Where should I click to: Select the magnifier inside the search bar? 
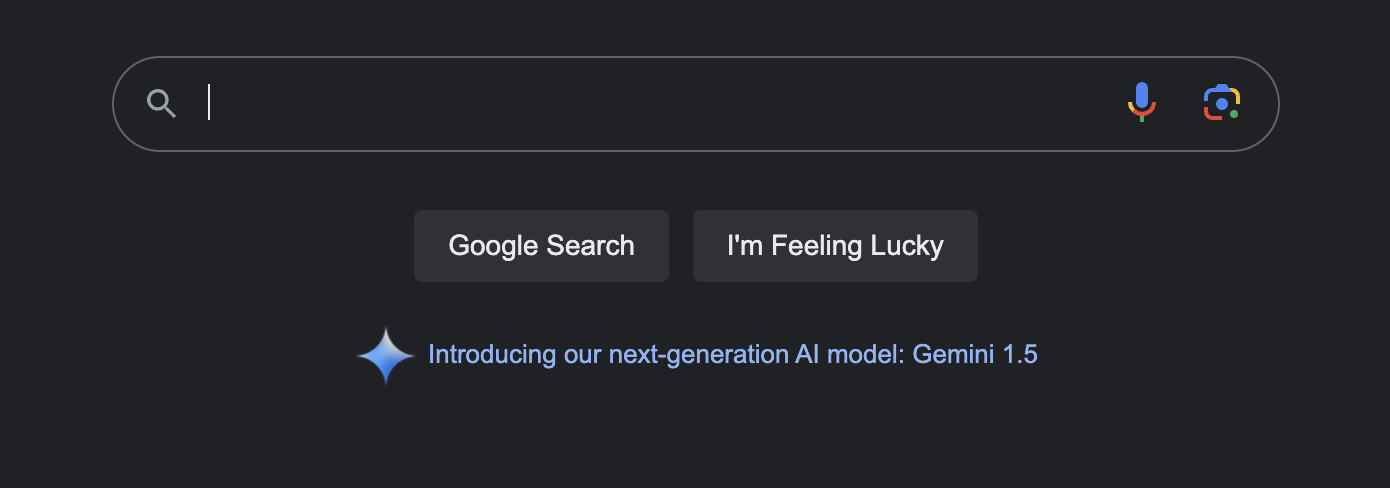(x=161, y=103)
